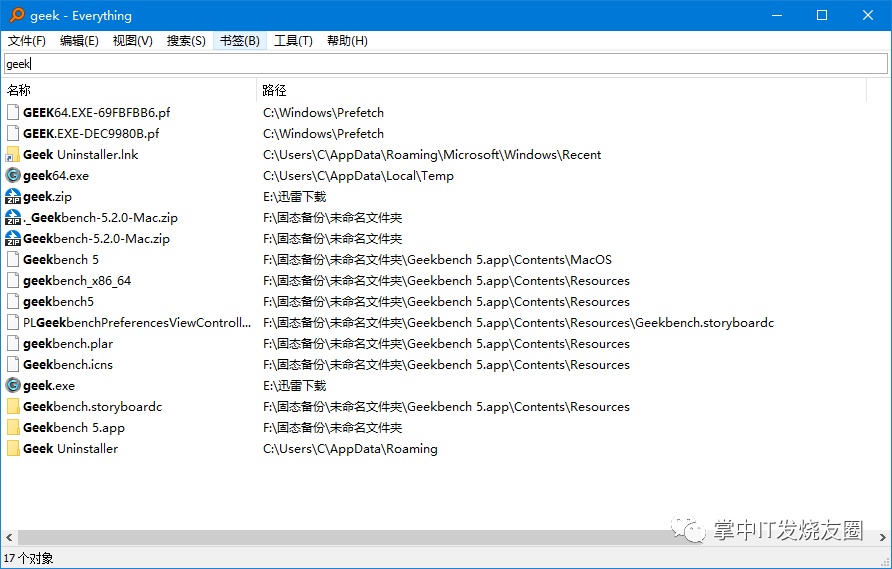Click the search box containing geek

(445, 64)
